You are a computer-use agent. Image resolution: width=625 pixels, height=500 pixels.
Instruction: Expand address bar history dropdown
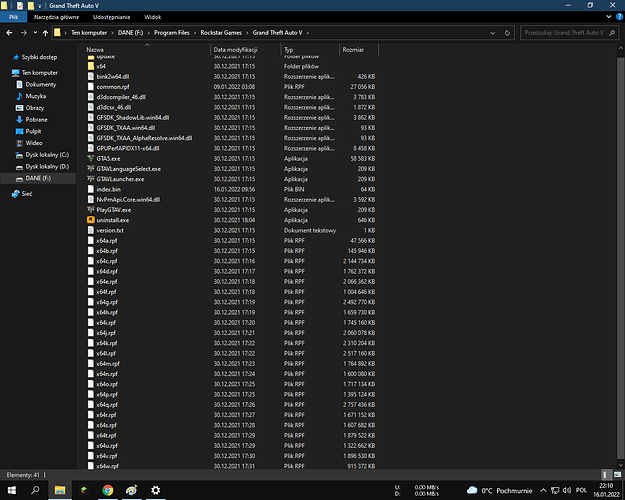493,33
